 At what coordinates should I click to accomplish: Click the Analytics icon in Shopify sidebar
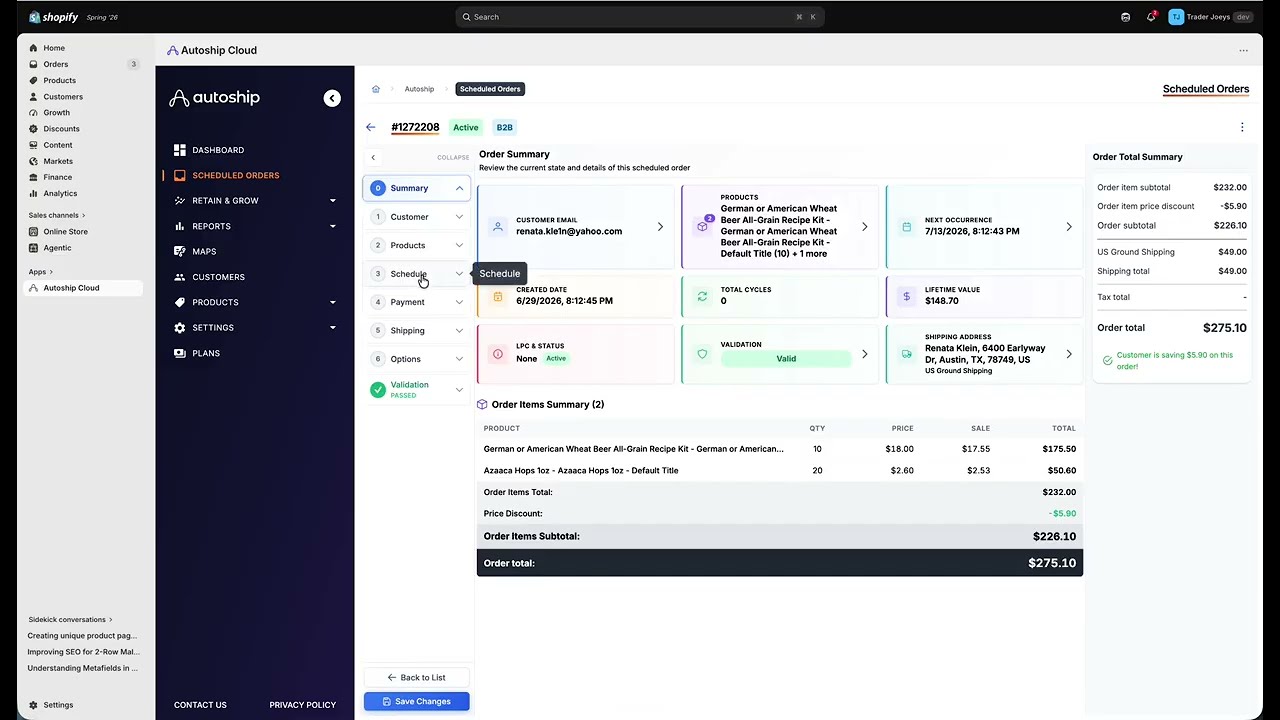click(33, 193)
